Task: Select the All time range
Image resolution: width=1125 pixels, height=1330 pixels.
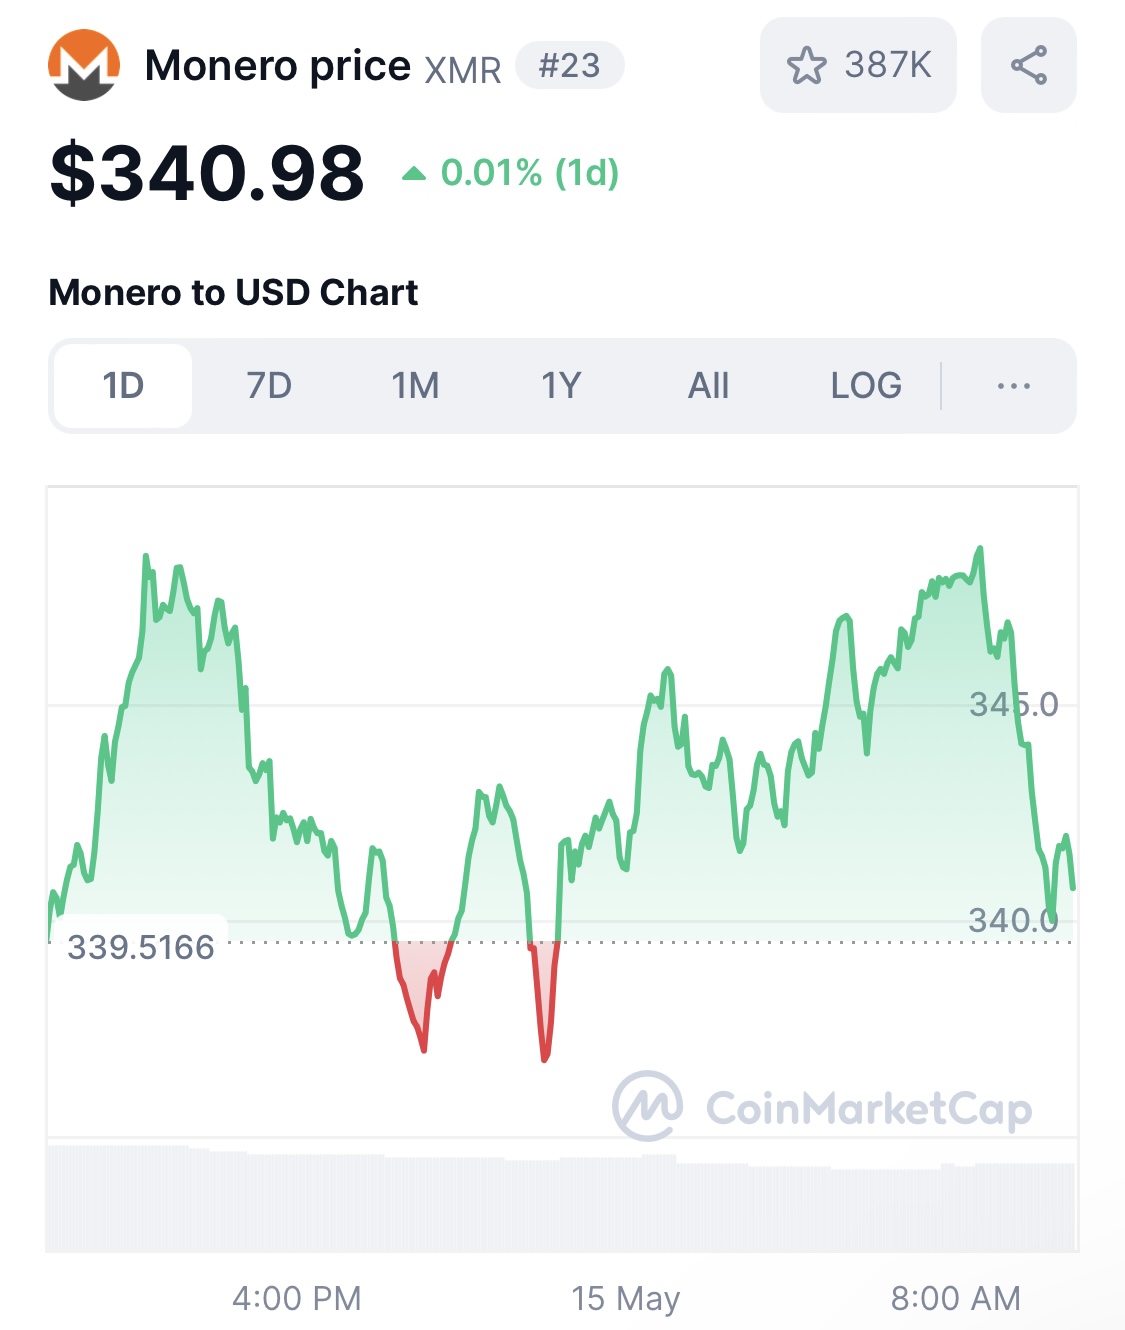Action: pos(708,386)
